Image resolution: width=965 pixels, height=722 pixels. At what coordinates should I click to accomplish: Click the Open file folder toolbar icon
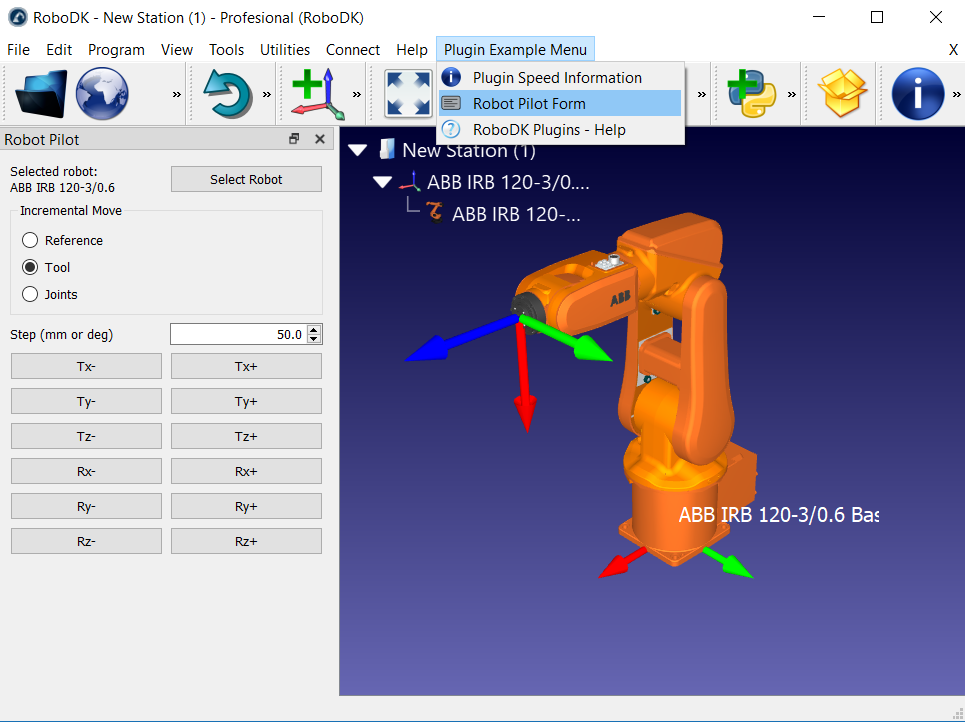tap(41, 94)
